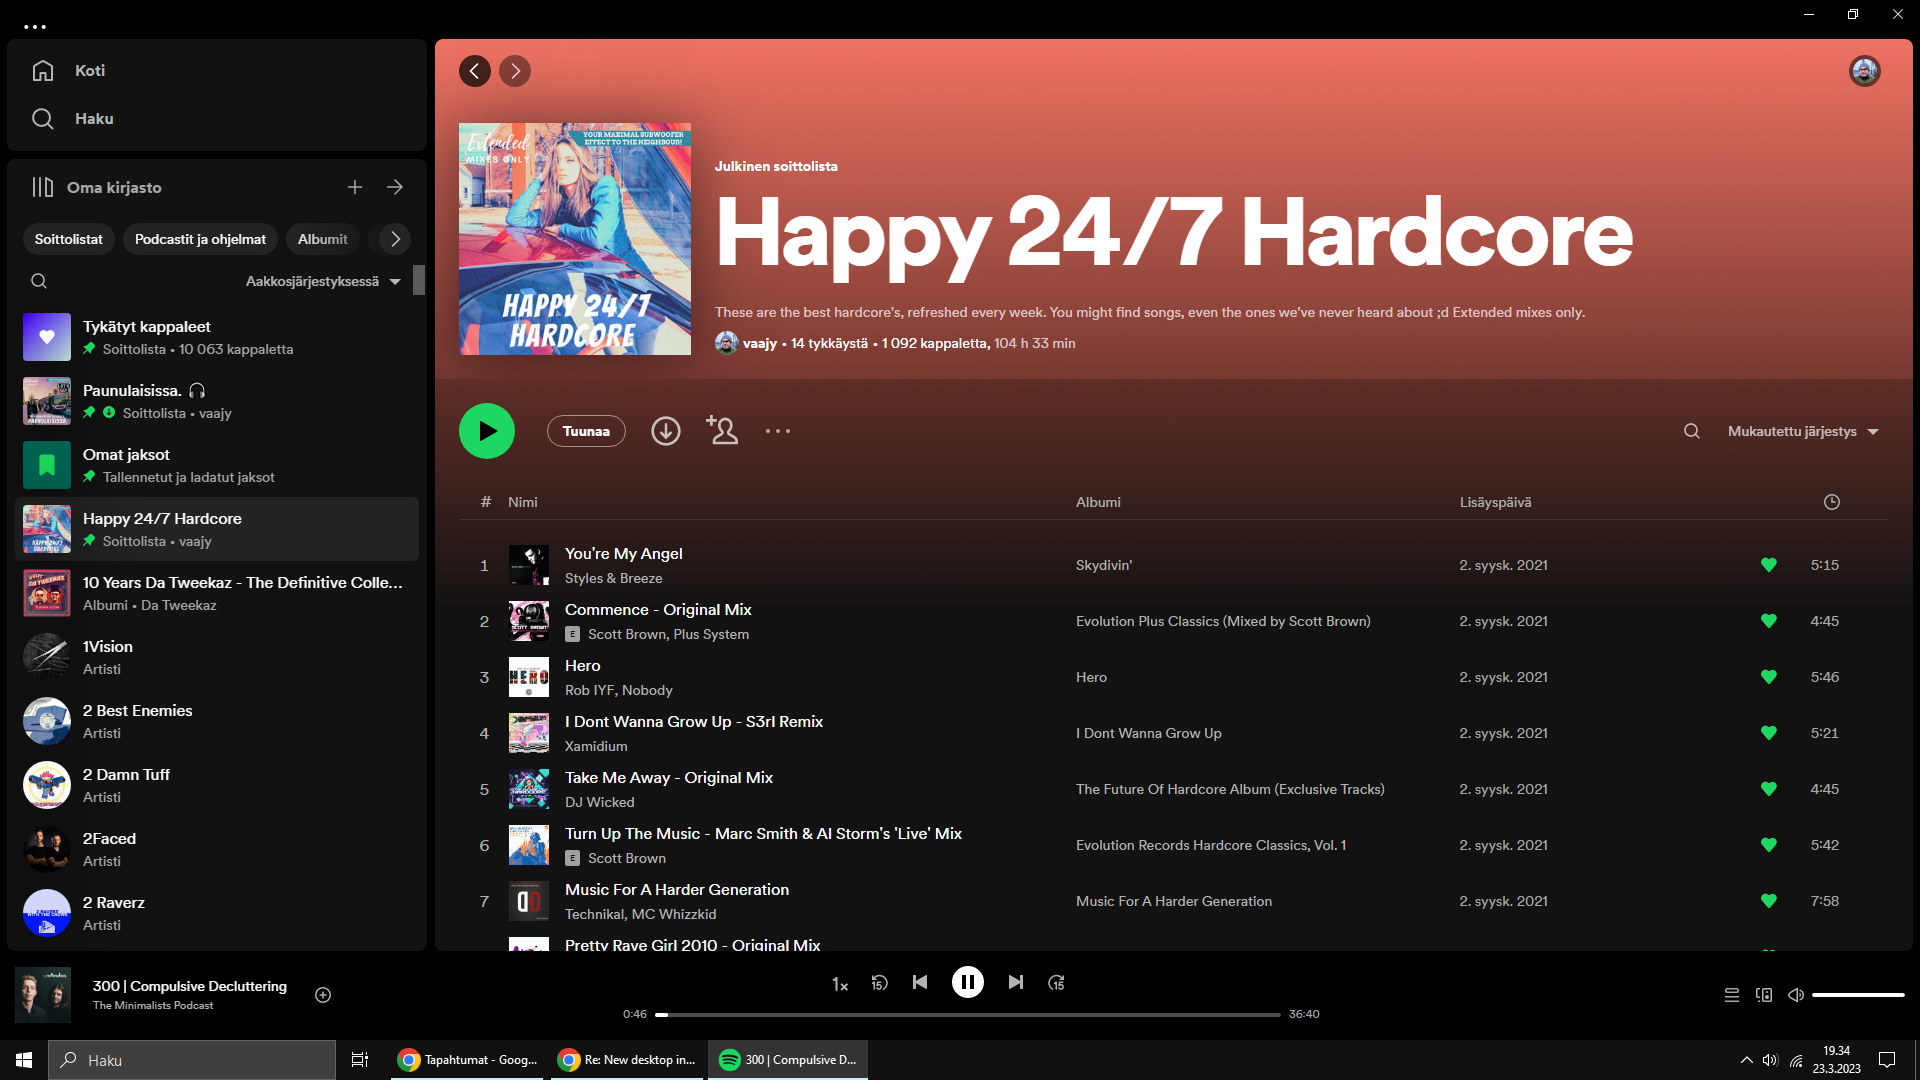Click the Tuunaa button
The width and height of the screenshot is (1920, 1080).
pyautogui.click(x=586, y=430)
